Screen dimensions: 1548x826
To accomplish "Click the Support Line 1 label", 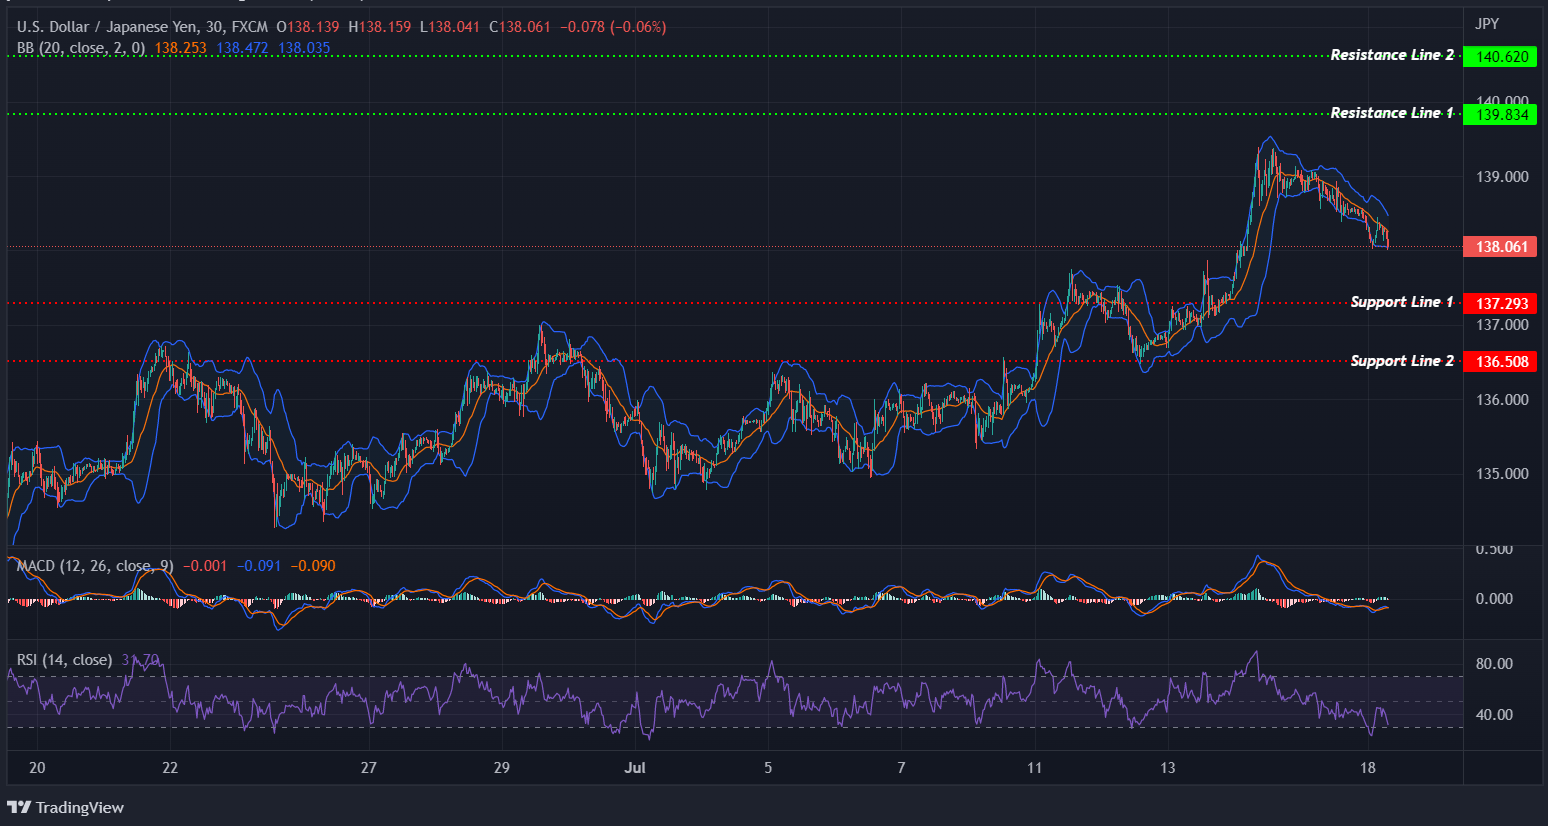I will (x=1400, y=301).
